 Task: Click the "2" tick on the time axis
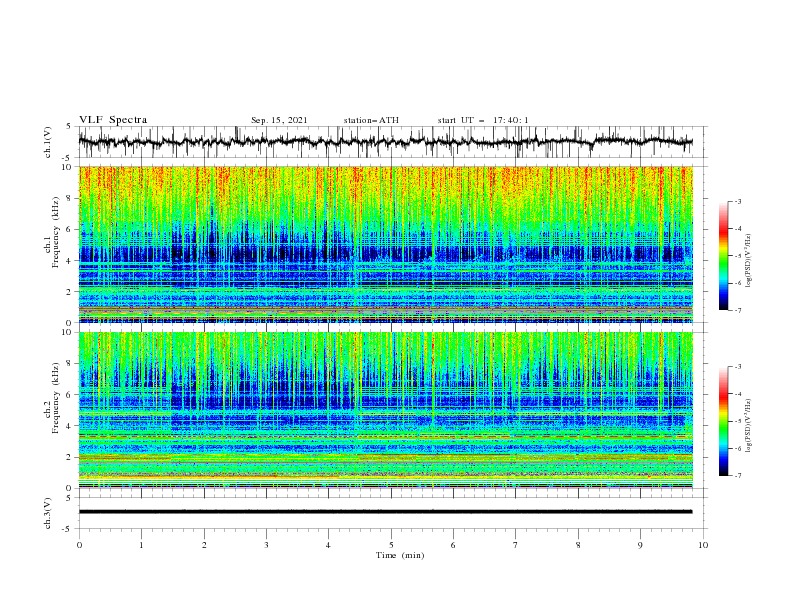point(204,545)
